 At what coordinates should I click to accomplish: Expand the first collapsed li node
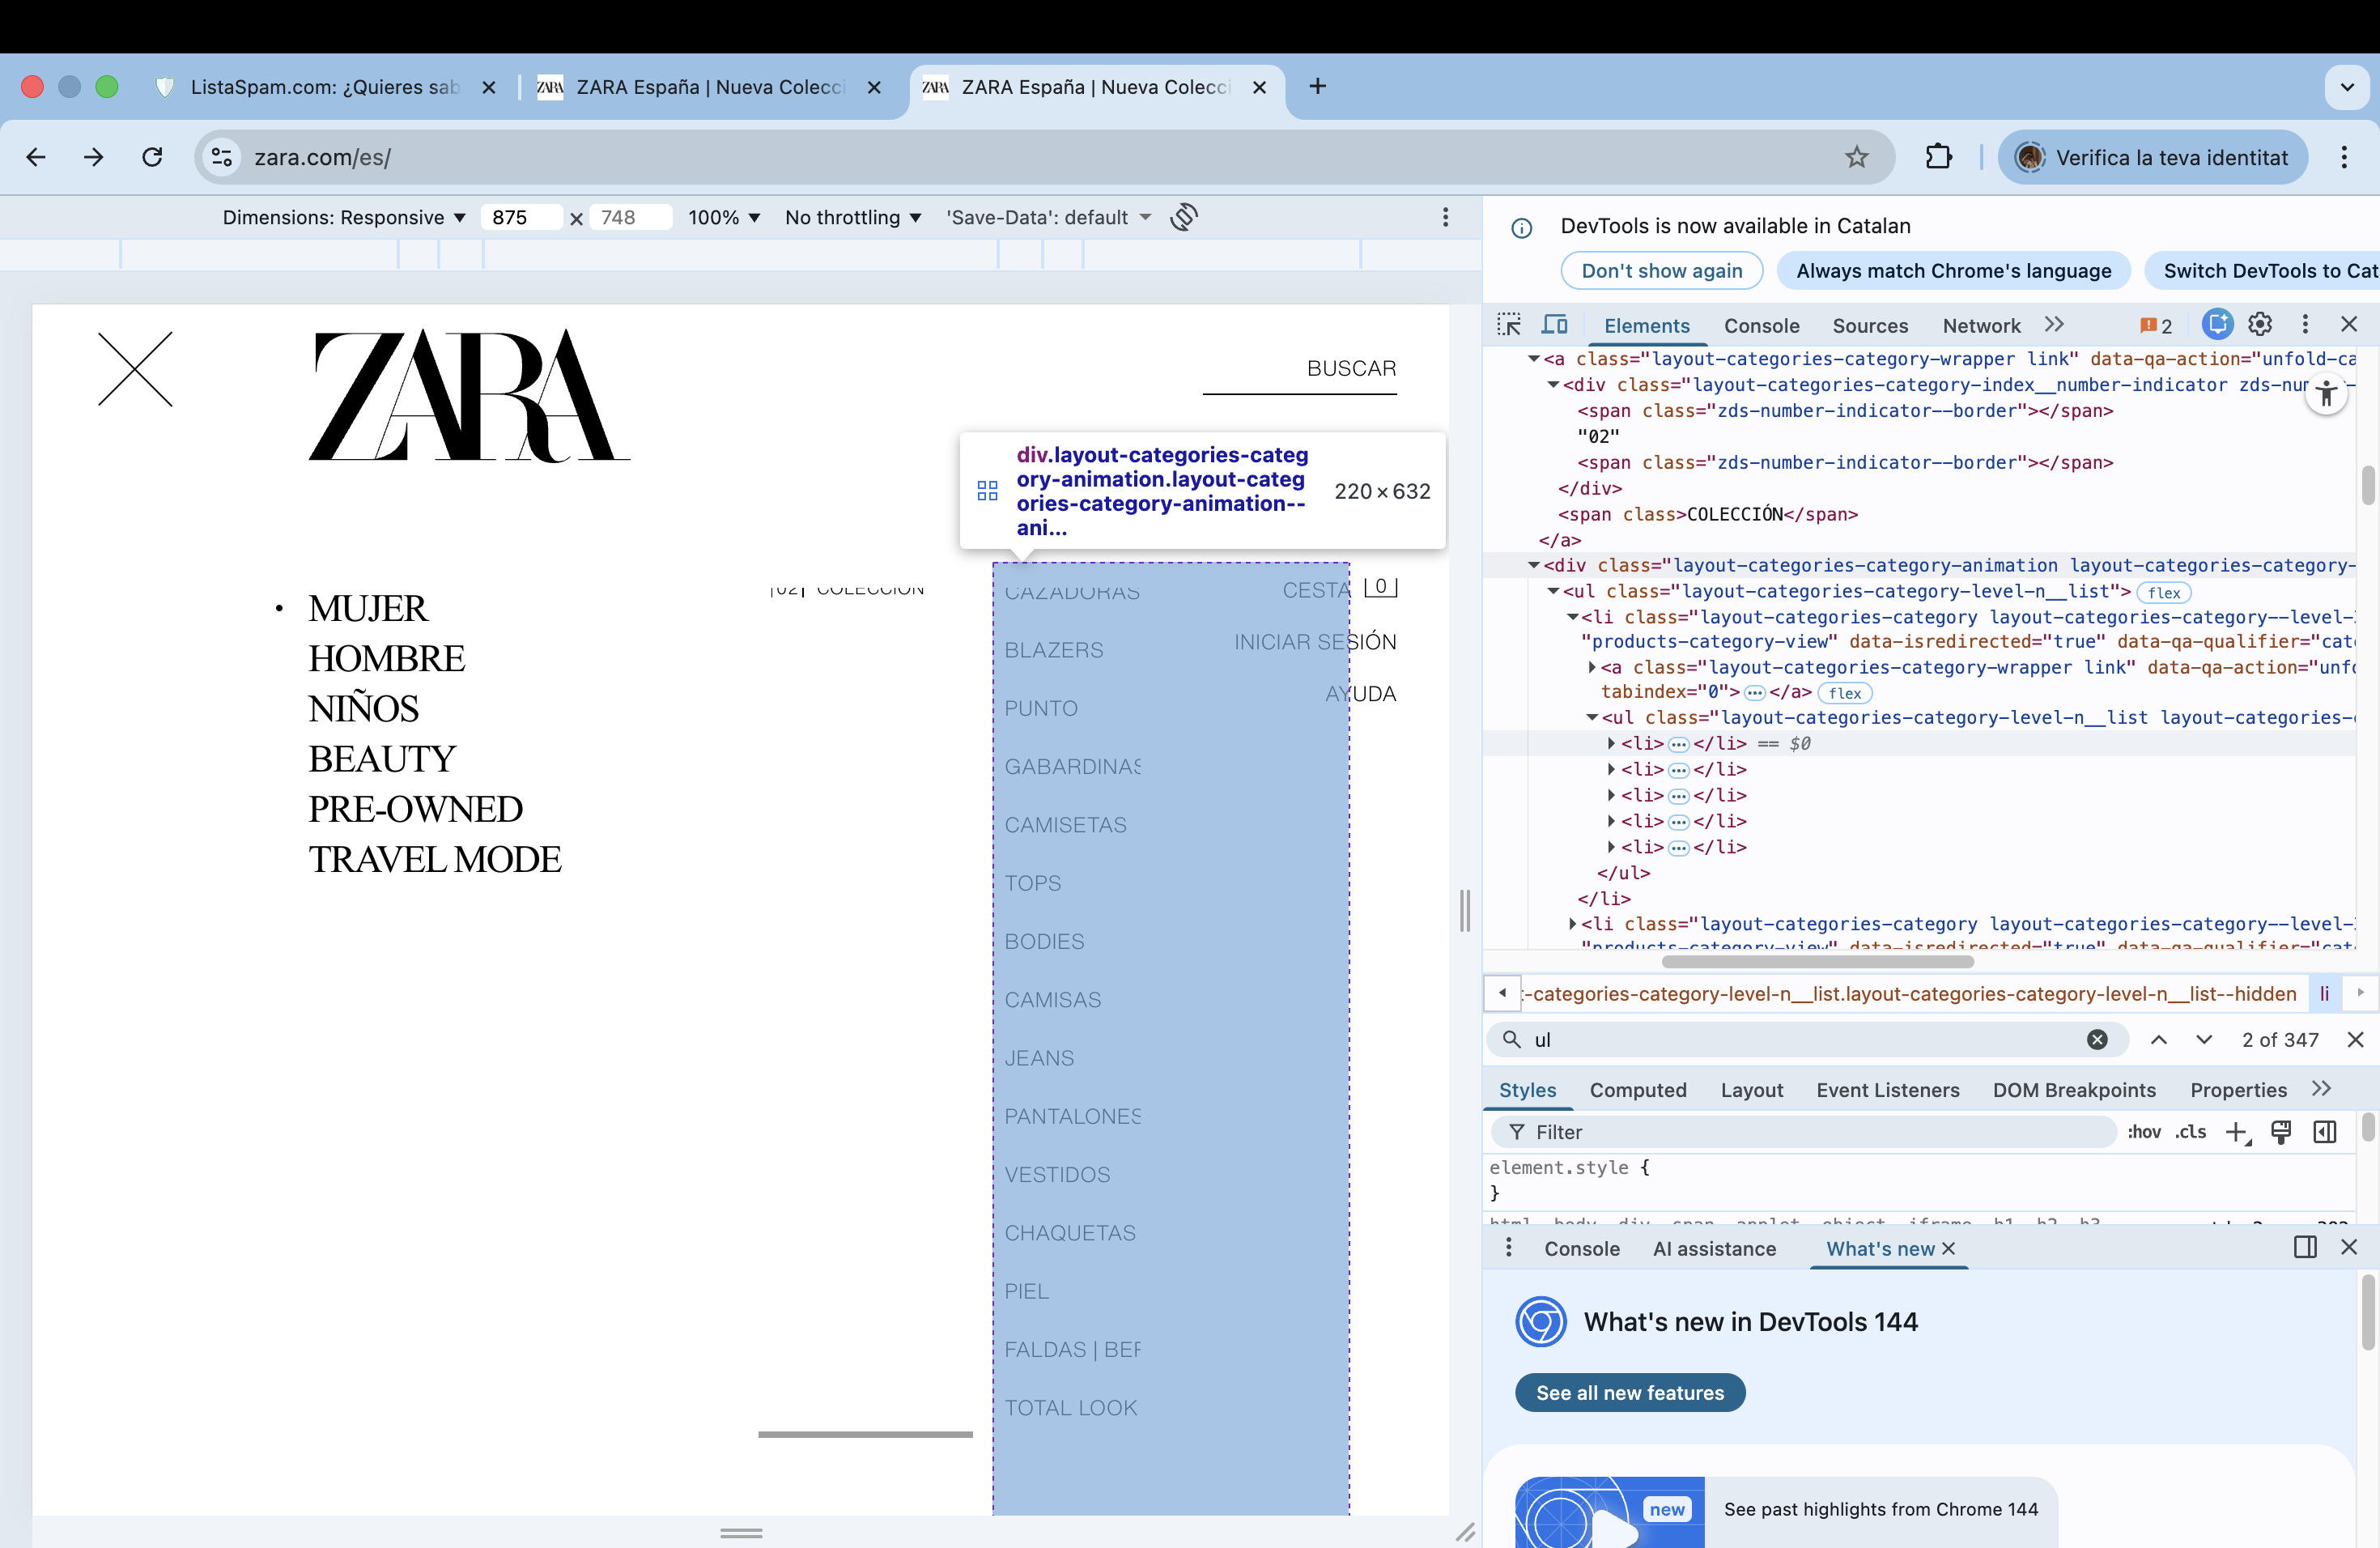pyautogui.click(x=1611, y=743)
